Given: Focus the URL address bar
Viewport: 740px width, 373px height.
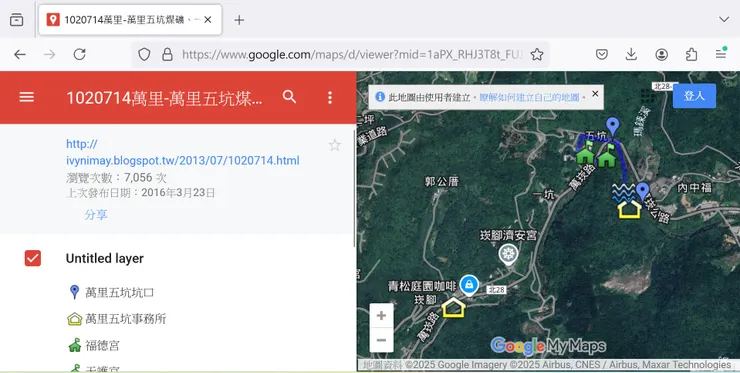Looking at the screenshot, I should pos(352,55).
